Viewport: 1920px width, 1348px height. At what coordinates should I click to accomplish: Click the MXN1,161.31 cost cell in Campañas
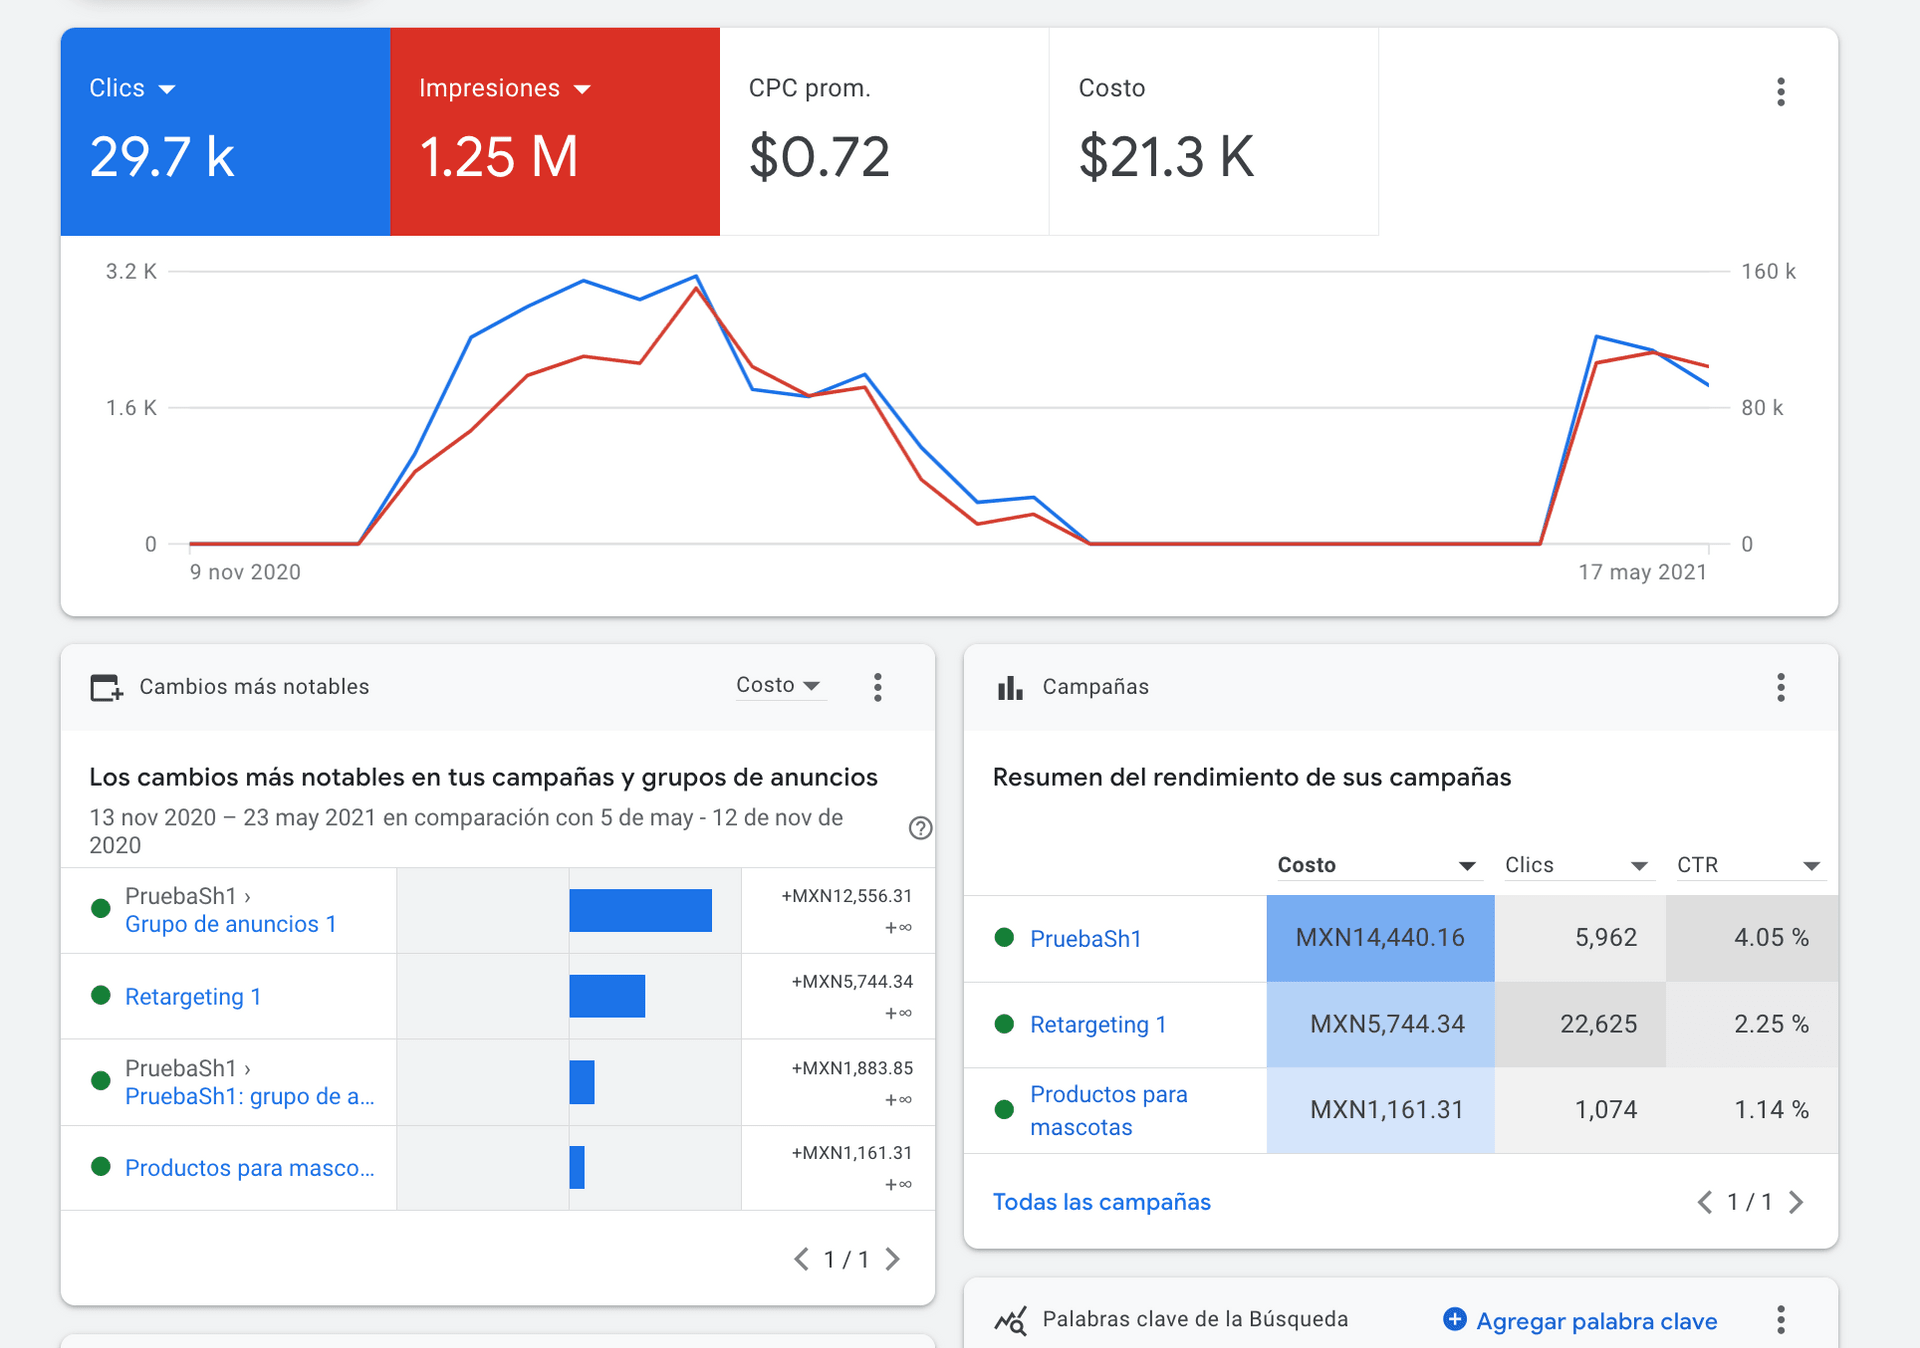coord(1380,1110)
